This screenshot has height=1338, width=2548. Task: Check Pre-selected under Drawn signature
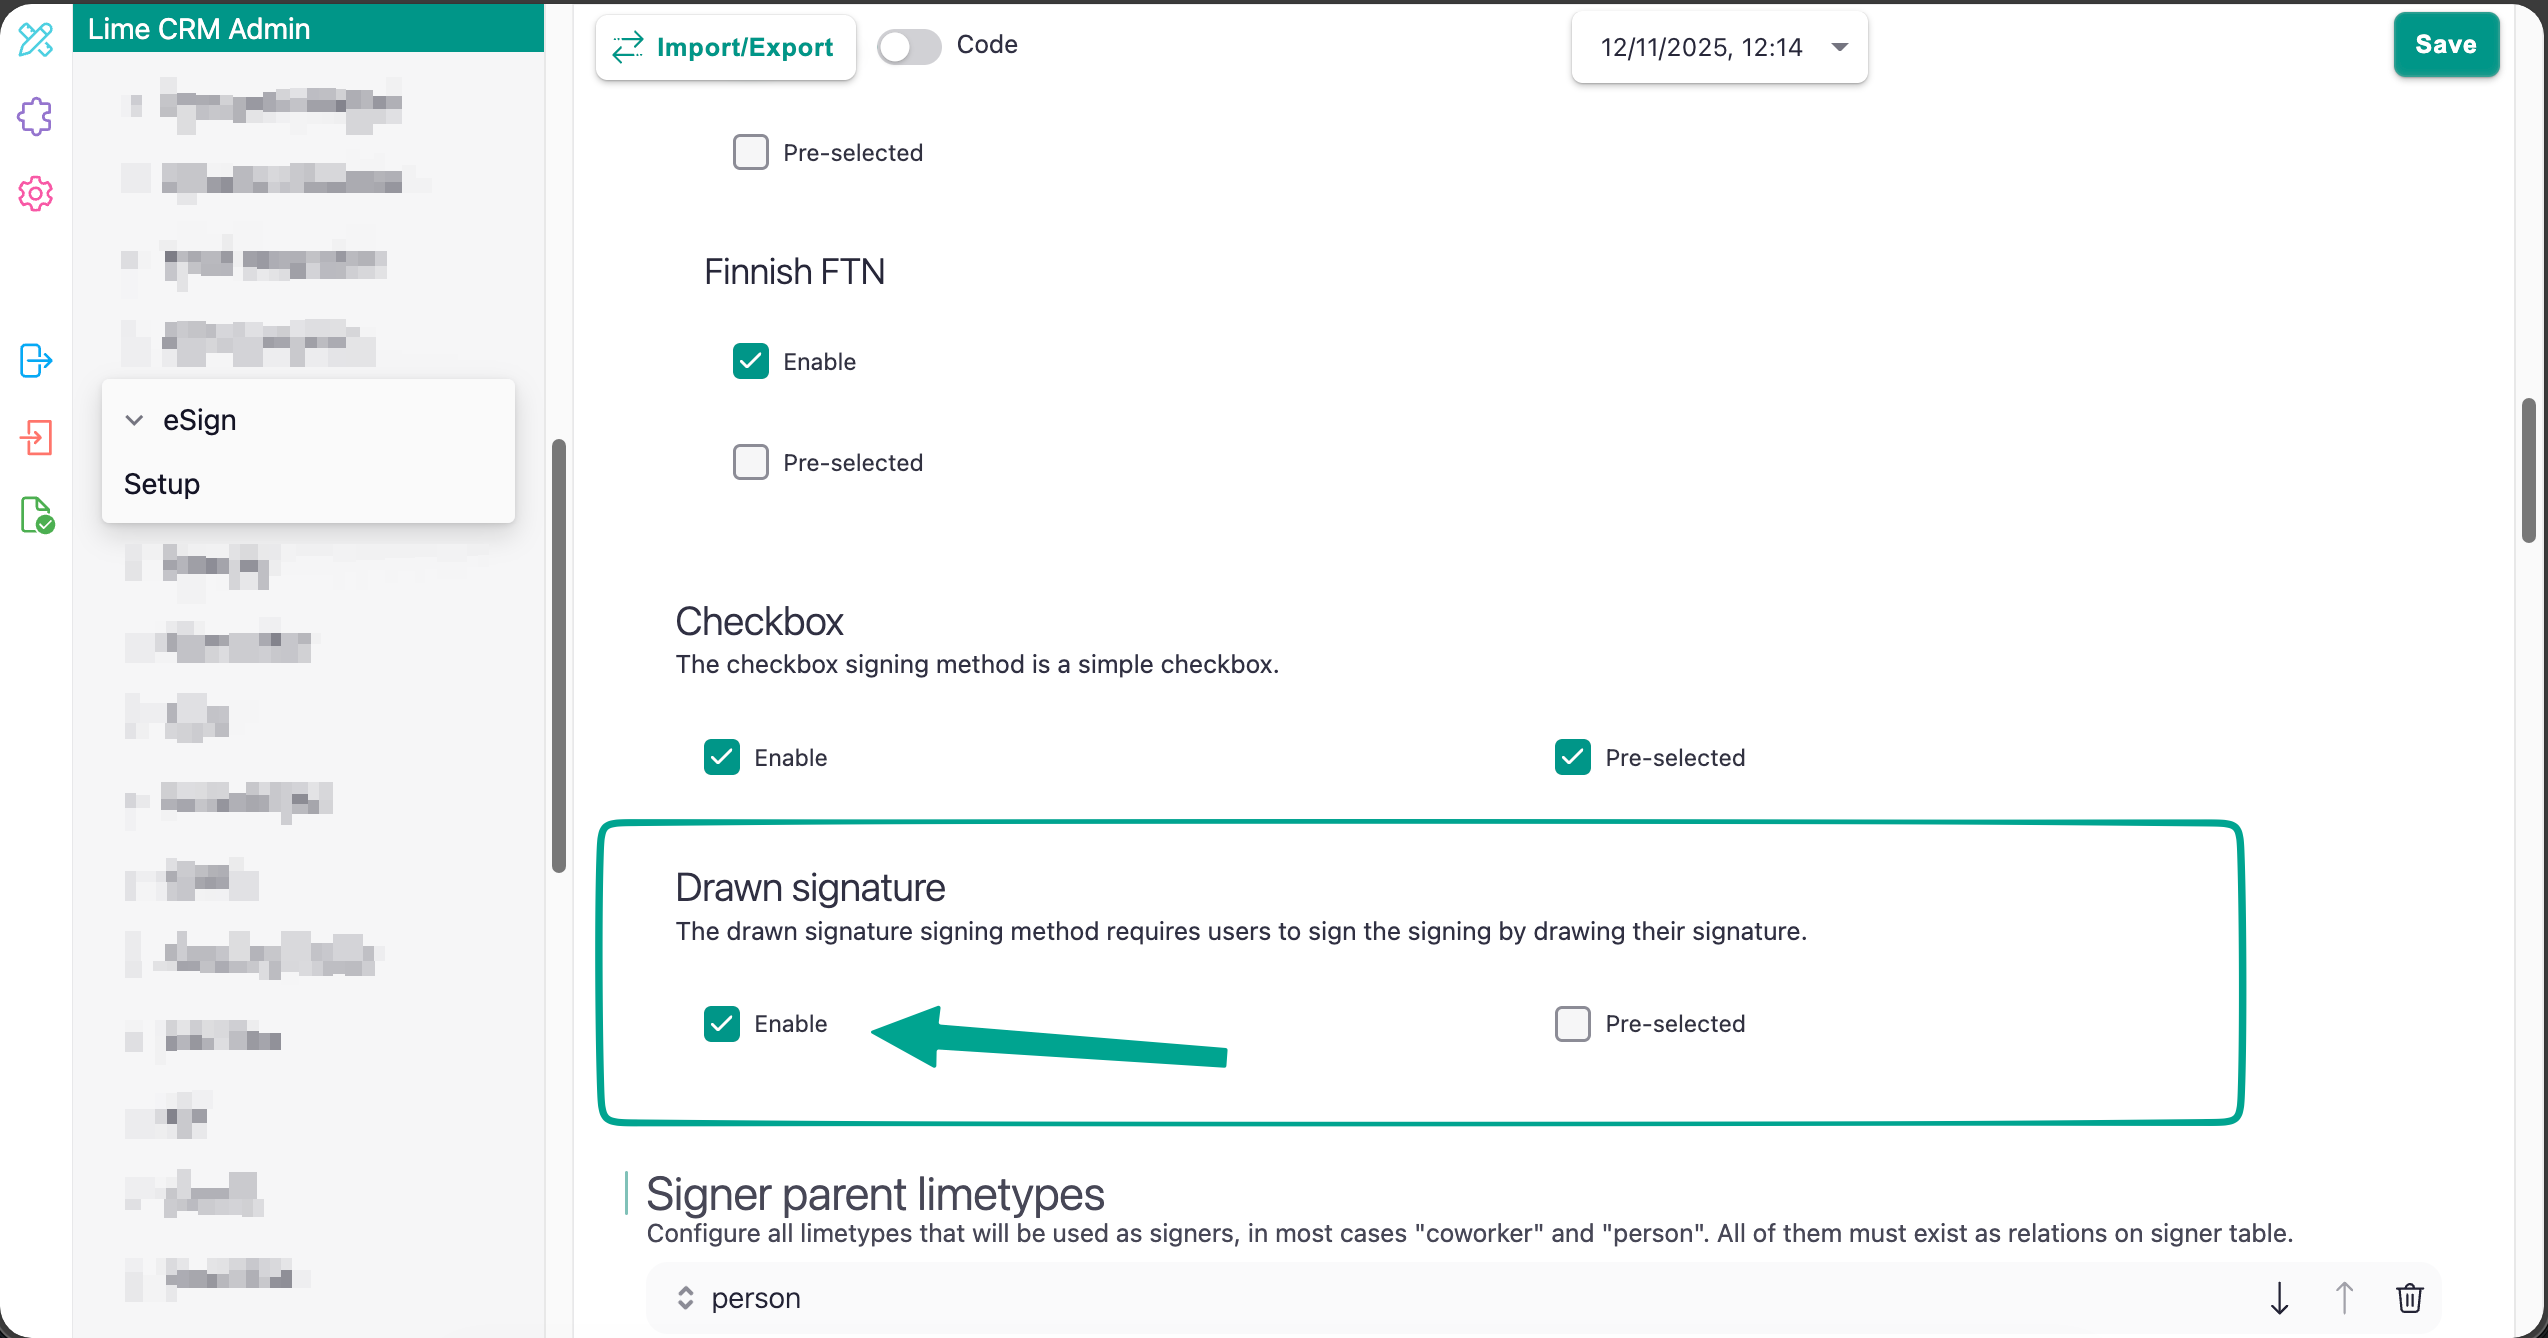click(x=1572, y=1024)
